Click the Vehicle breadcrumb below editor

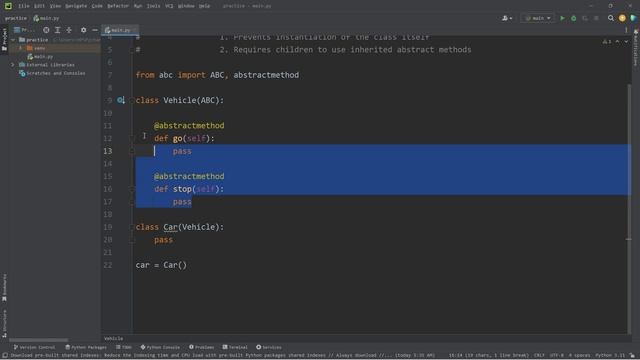tap(113, 338)
